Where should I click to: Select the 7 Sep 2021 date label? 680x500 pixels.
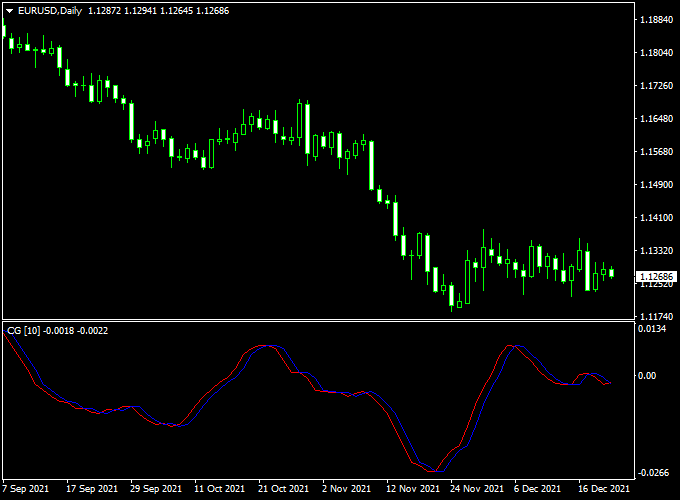tap(25, 489)
